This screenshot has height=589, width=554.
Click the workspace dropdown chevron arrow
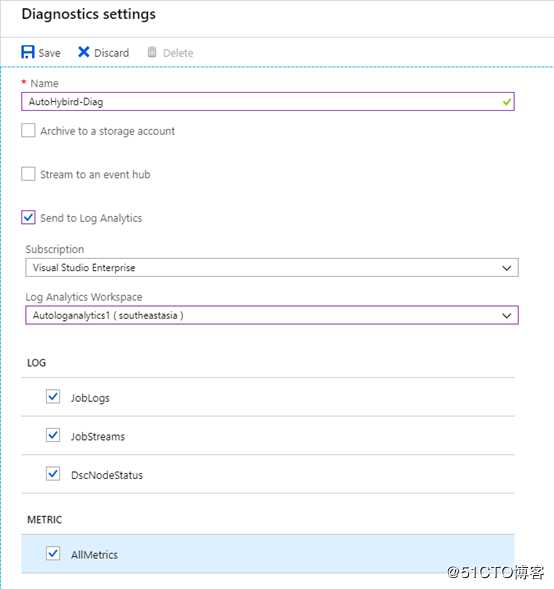point(506,316)
